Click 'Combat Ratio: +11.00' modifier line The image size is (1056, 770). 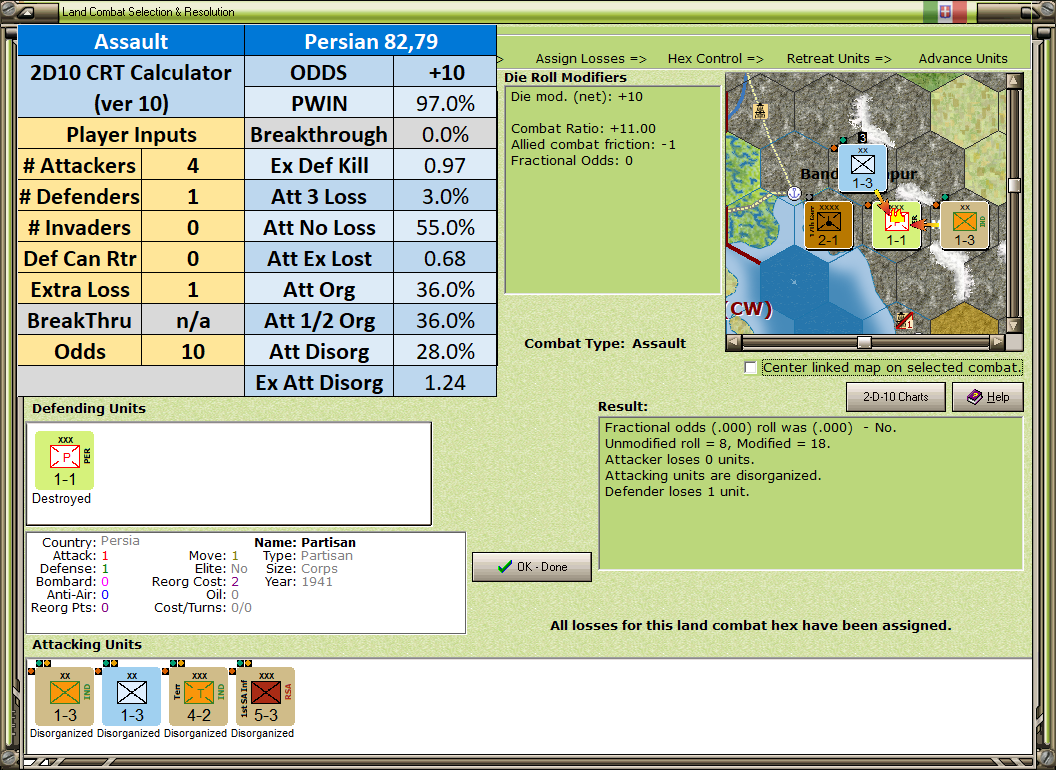(583, 129)
